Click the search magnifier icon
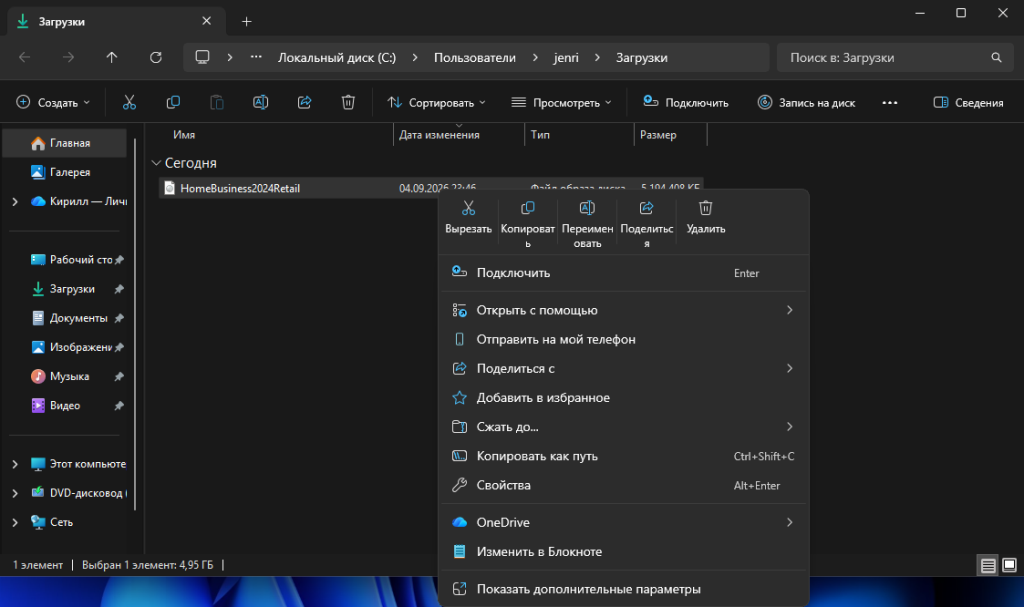 (x=996, y=57)
